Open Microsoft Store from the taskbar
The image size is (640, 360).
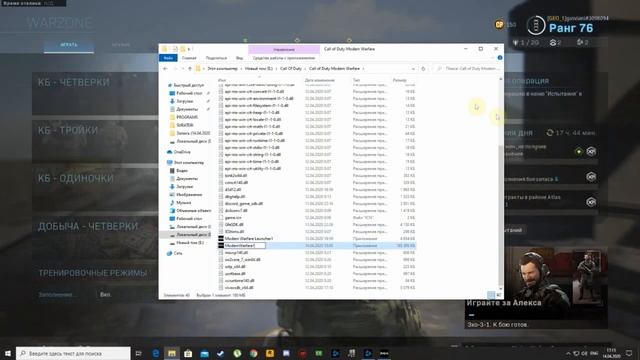[188, 353]
